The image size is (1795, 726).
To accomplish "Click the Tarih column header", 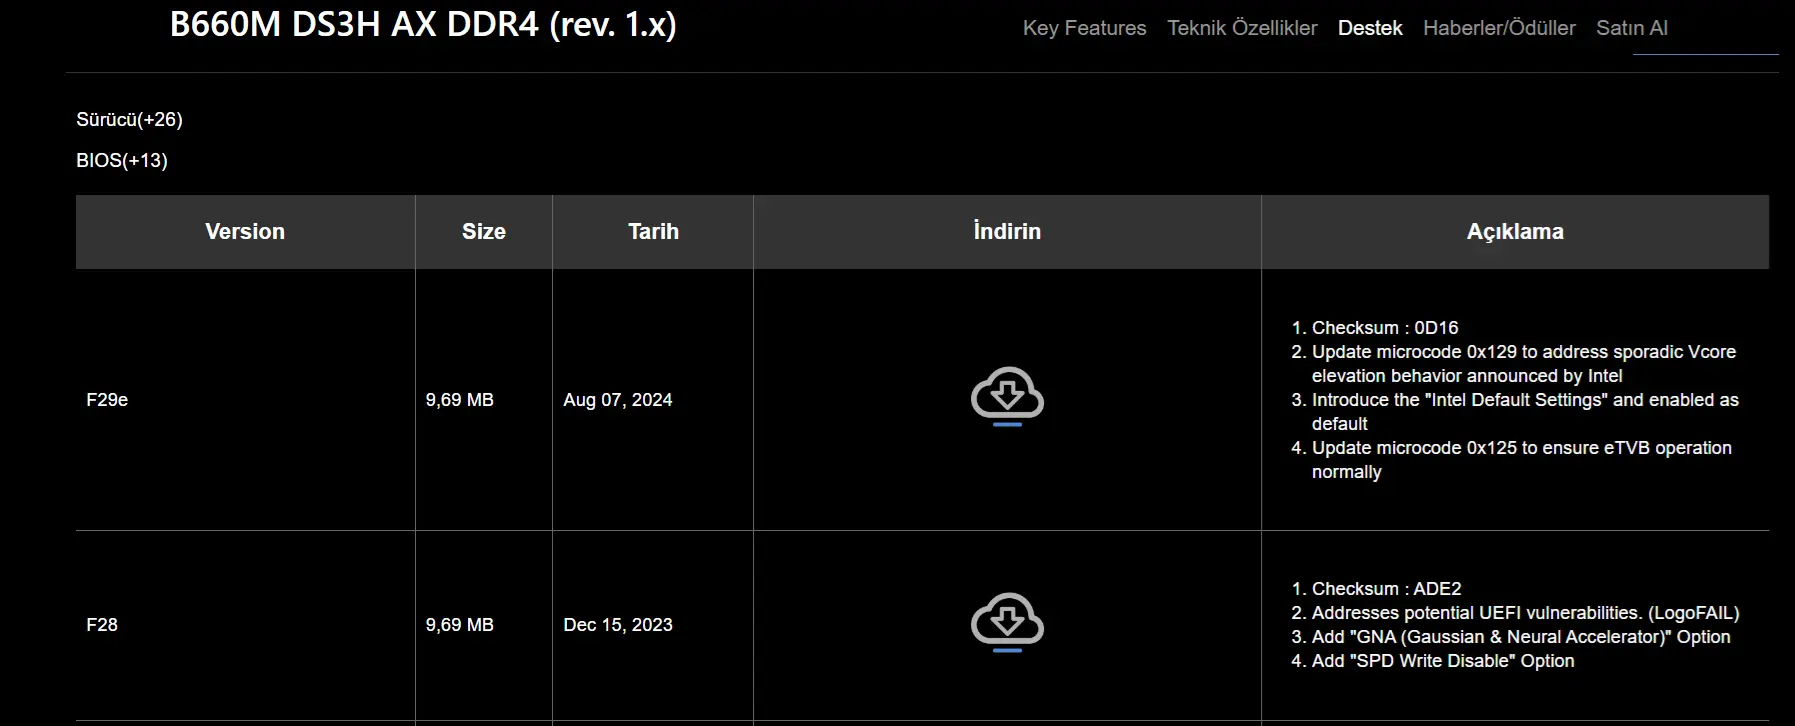I will coord(653,231).
